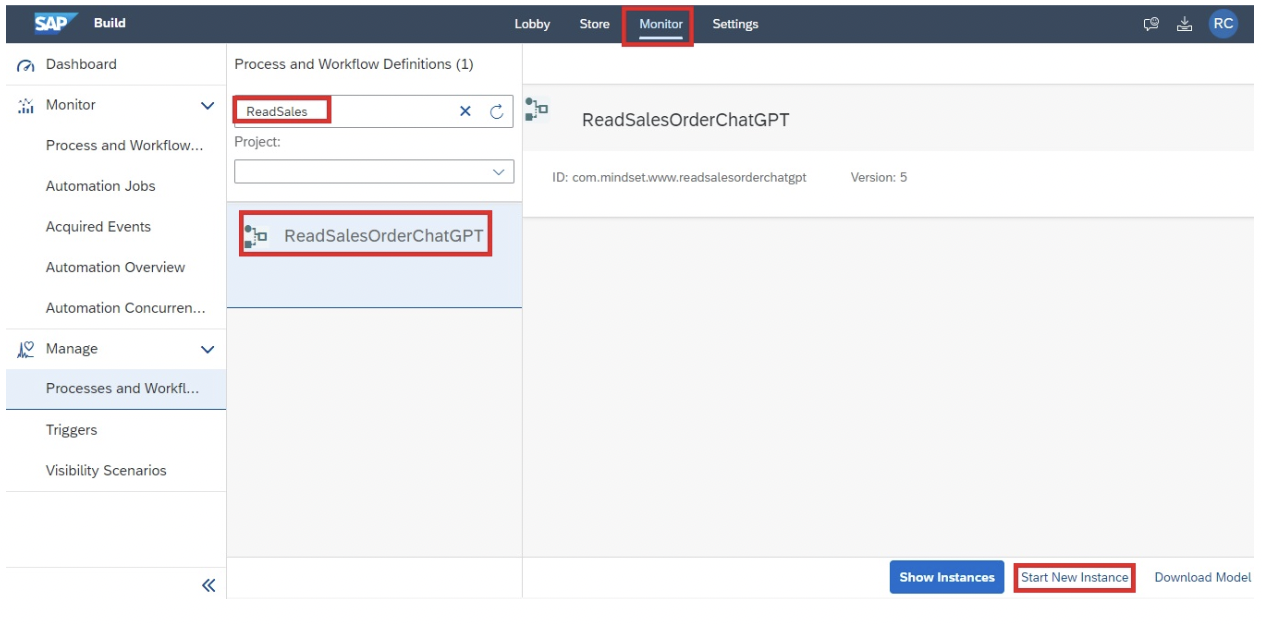Collapse the Manage section chevron

[x=207, y=349]
